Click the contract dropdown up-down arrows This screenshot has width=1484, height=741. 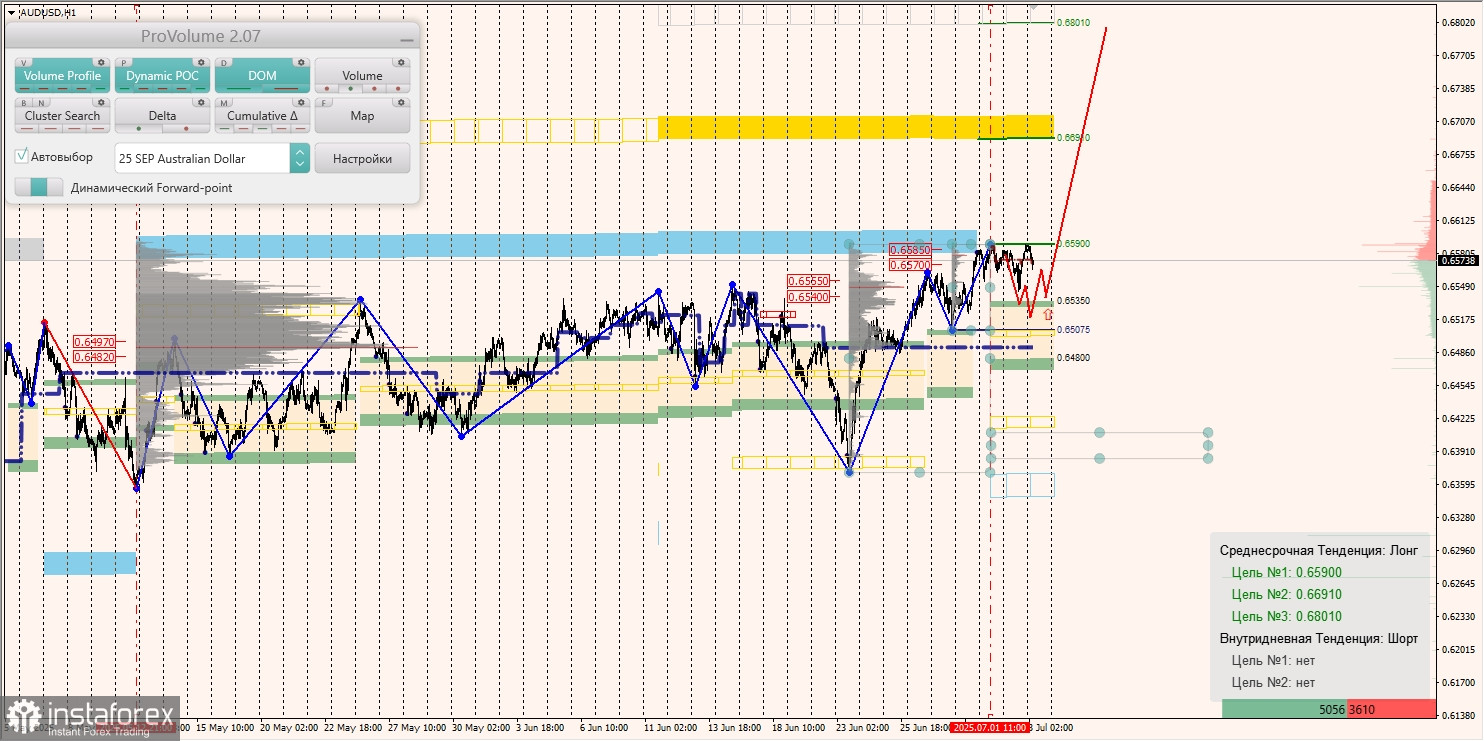[x=299, y=158]
